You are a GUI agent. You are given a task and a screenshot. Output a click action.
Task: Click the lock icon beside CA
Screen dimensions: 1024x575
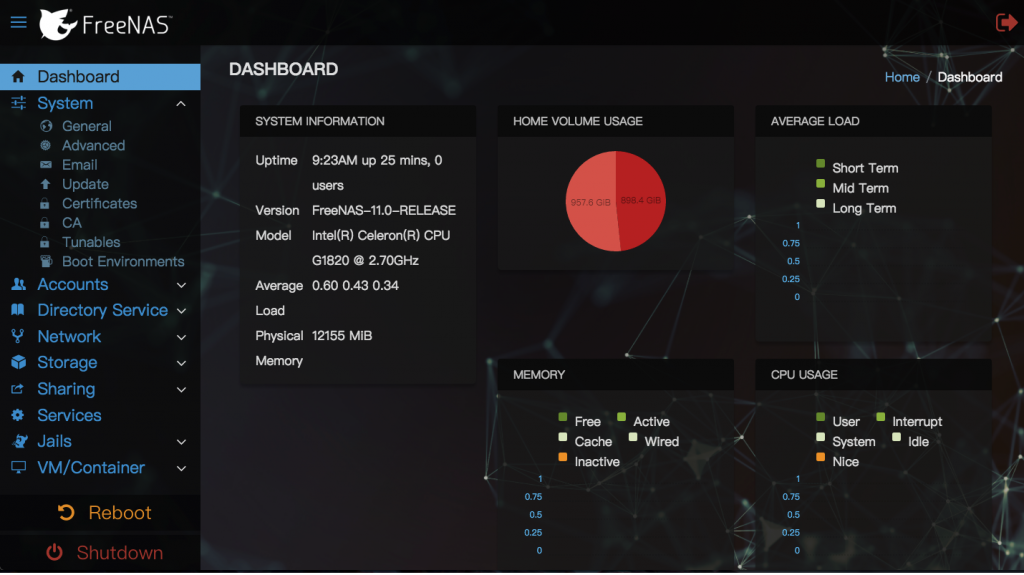pyautogui.click(x=44, y=223)
